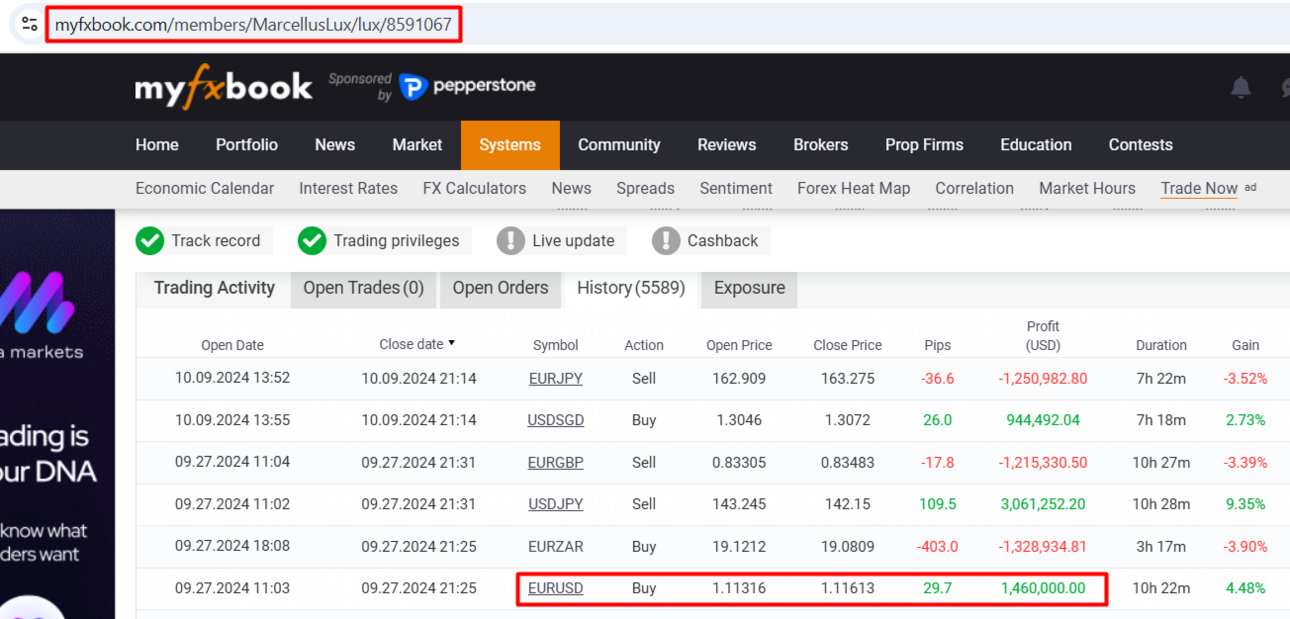Image resolution: width=1290 pixels, height=619 pixels.
Task: Select the Open Orders tab
Action: coord(500,288)
